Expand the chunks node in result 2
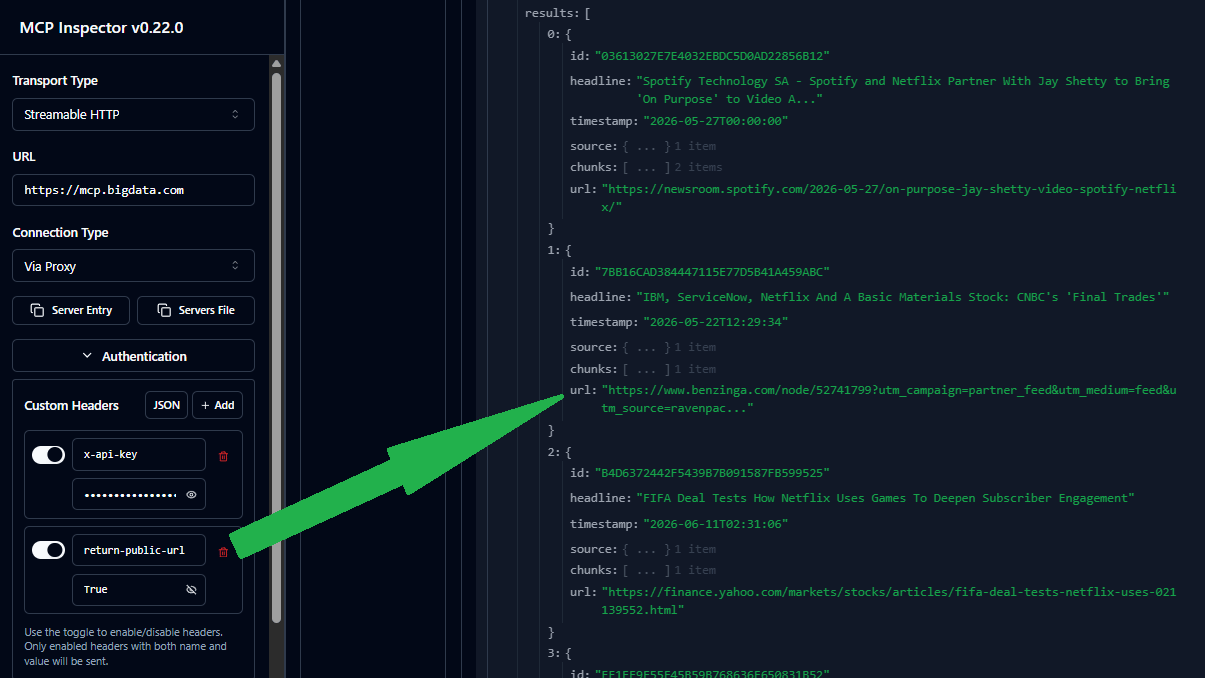This screenshot has height=678, width=1205. tap(643, 570)
